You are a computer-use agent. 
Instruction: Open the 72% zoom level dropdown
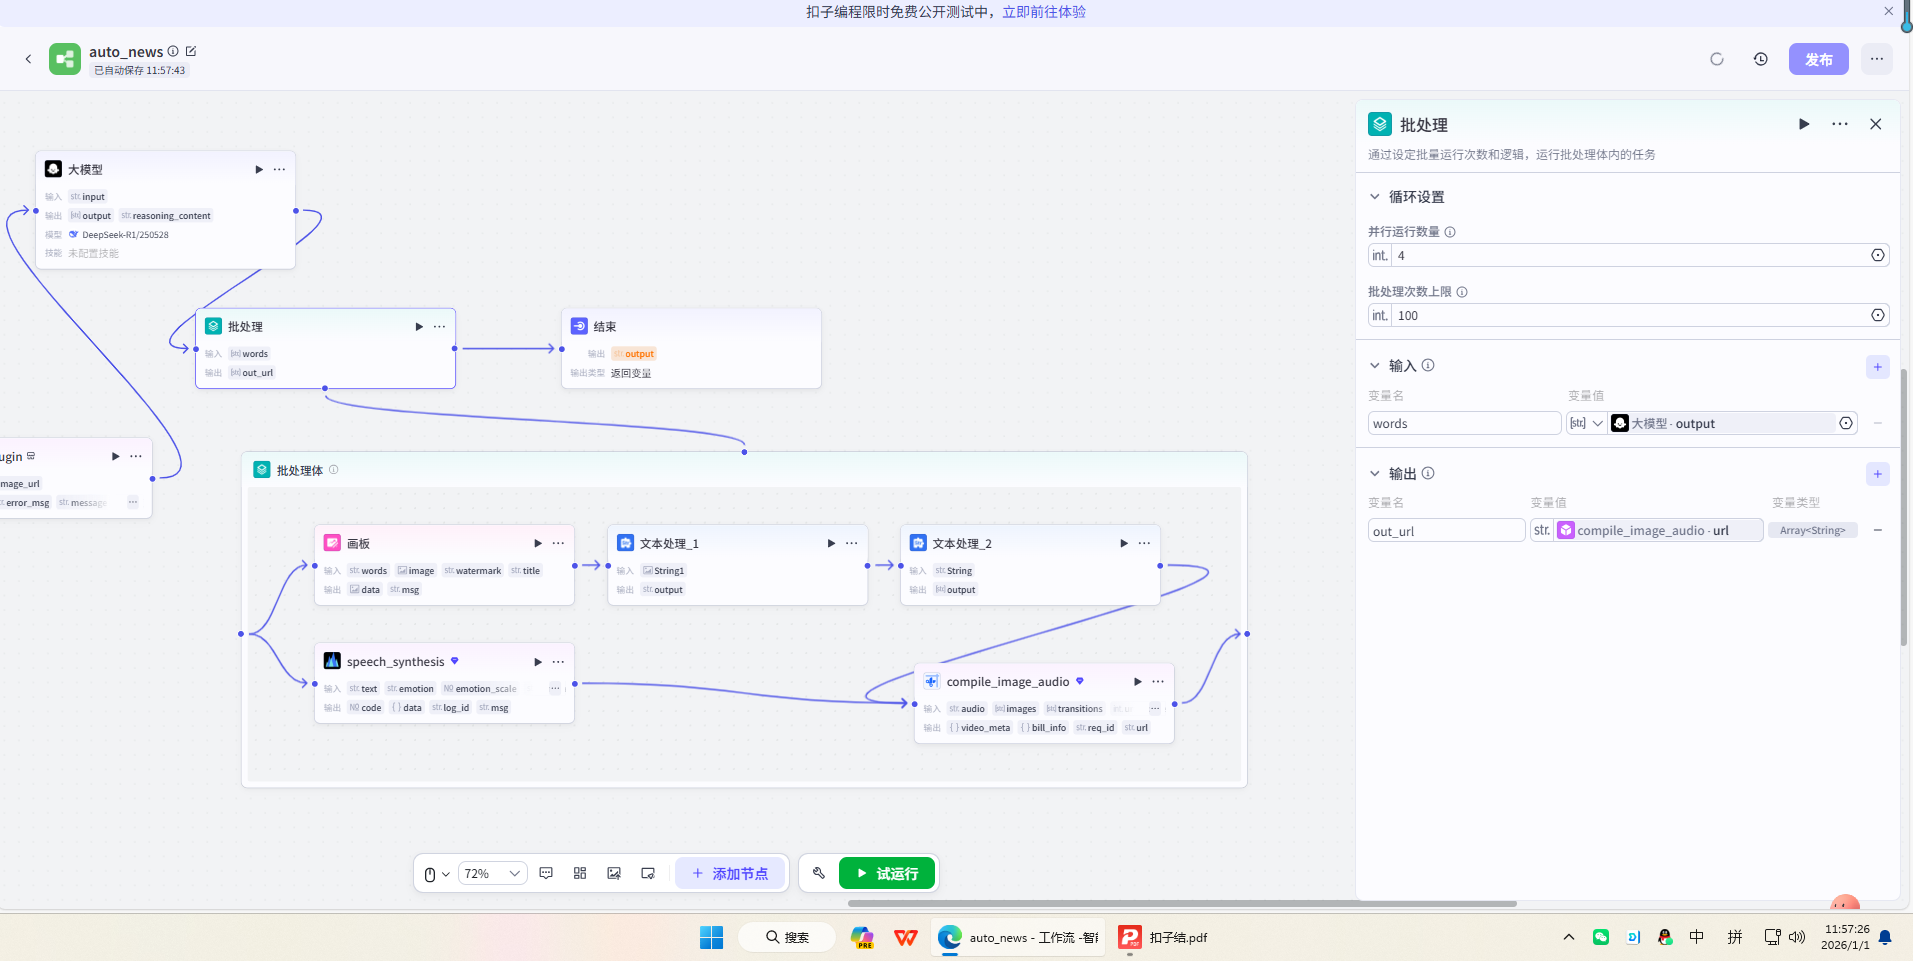[492, 874]
